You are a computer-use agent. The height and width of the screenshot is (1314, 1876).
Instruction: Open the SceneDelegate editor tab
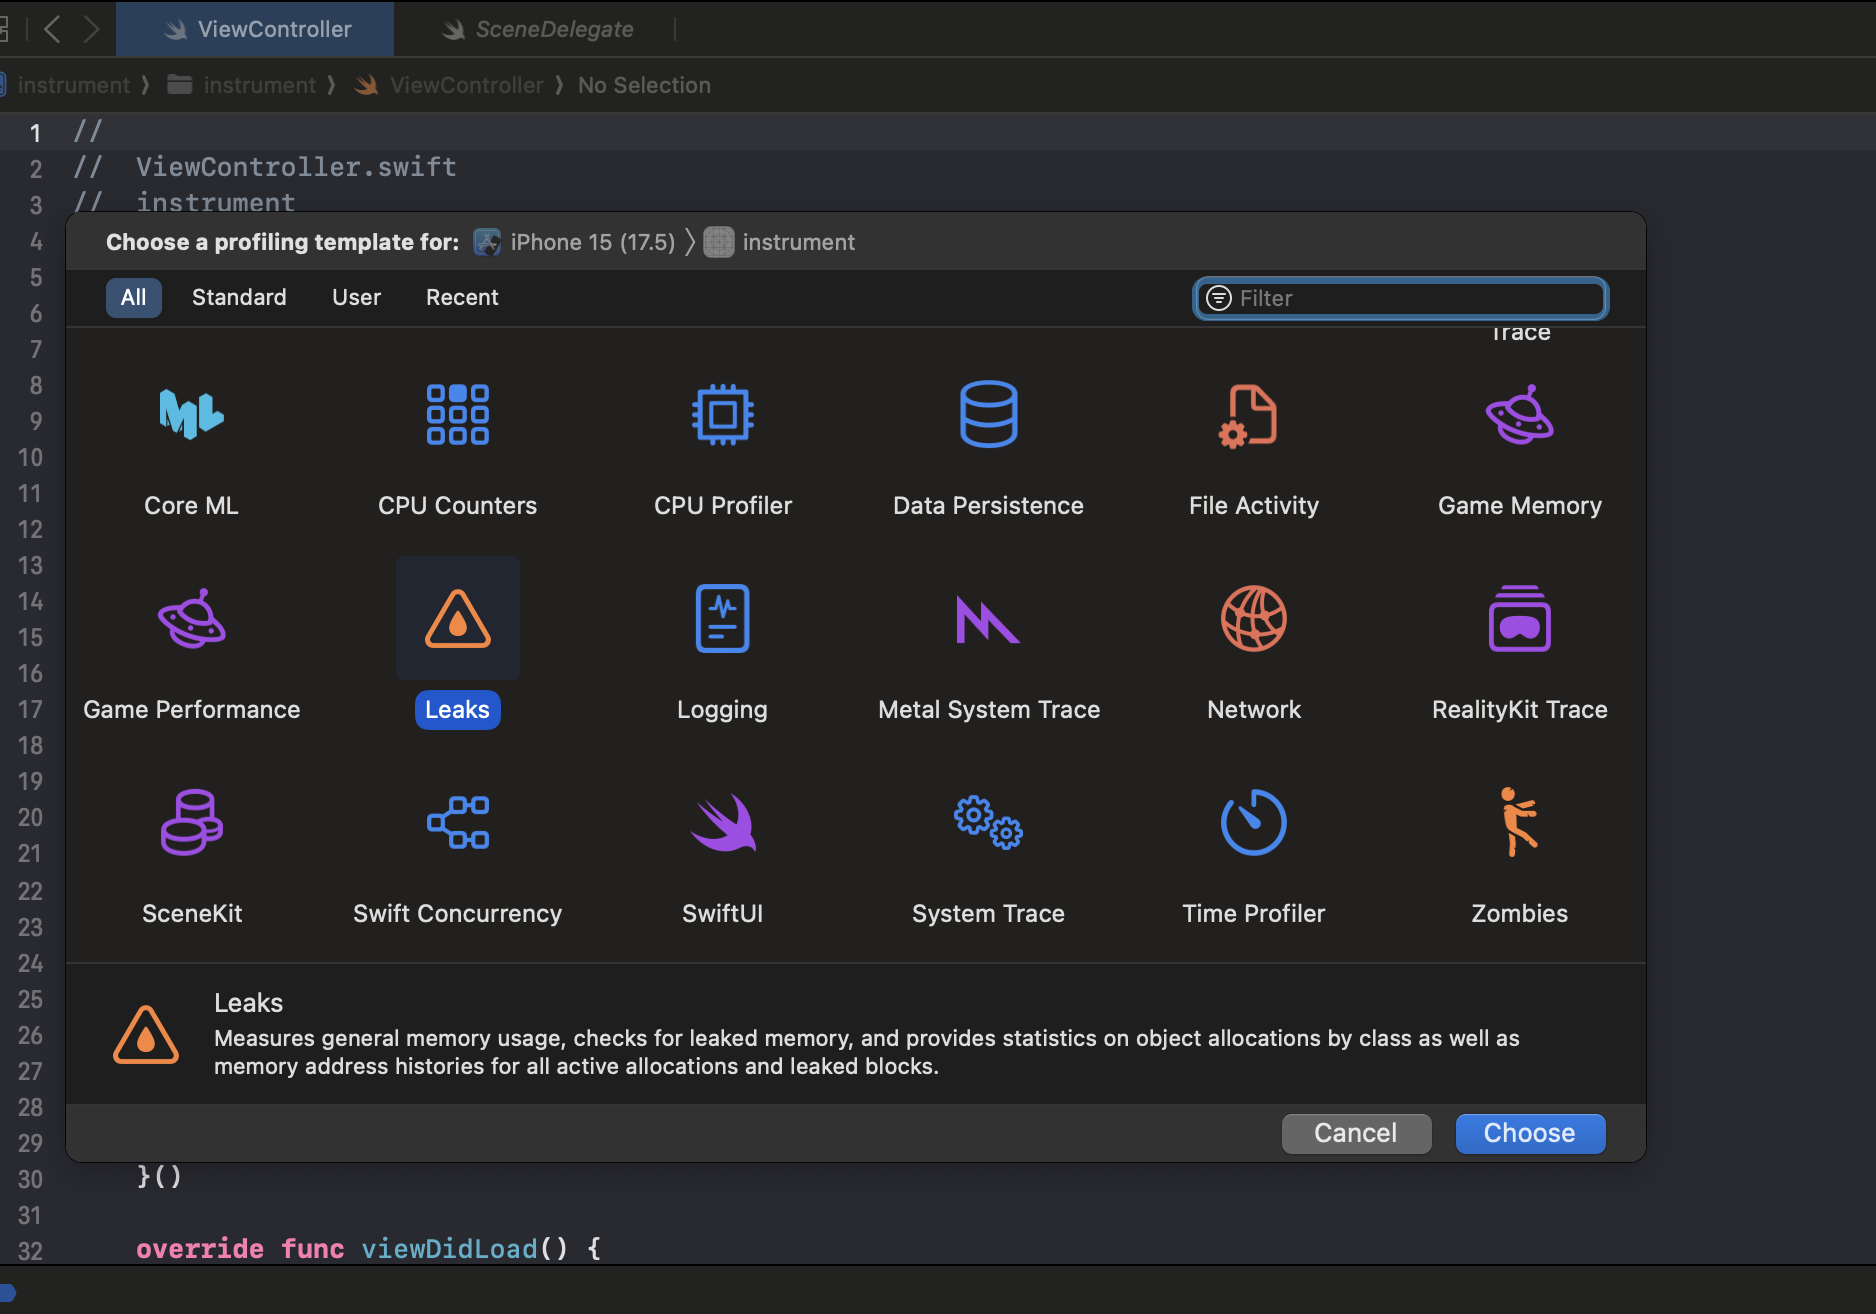537,29
